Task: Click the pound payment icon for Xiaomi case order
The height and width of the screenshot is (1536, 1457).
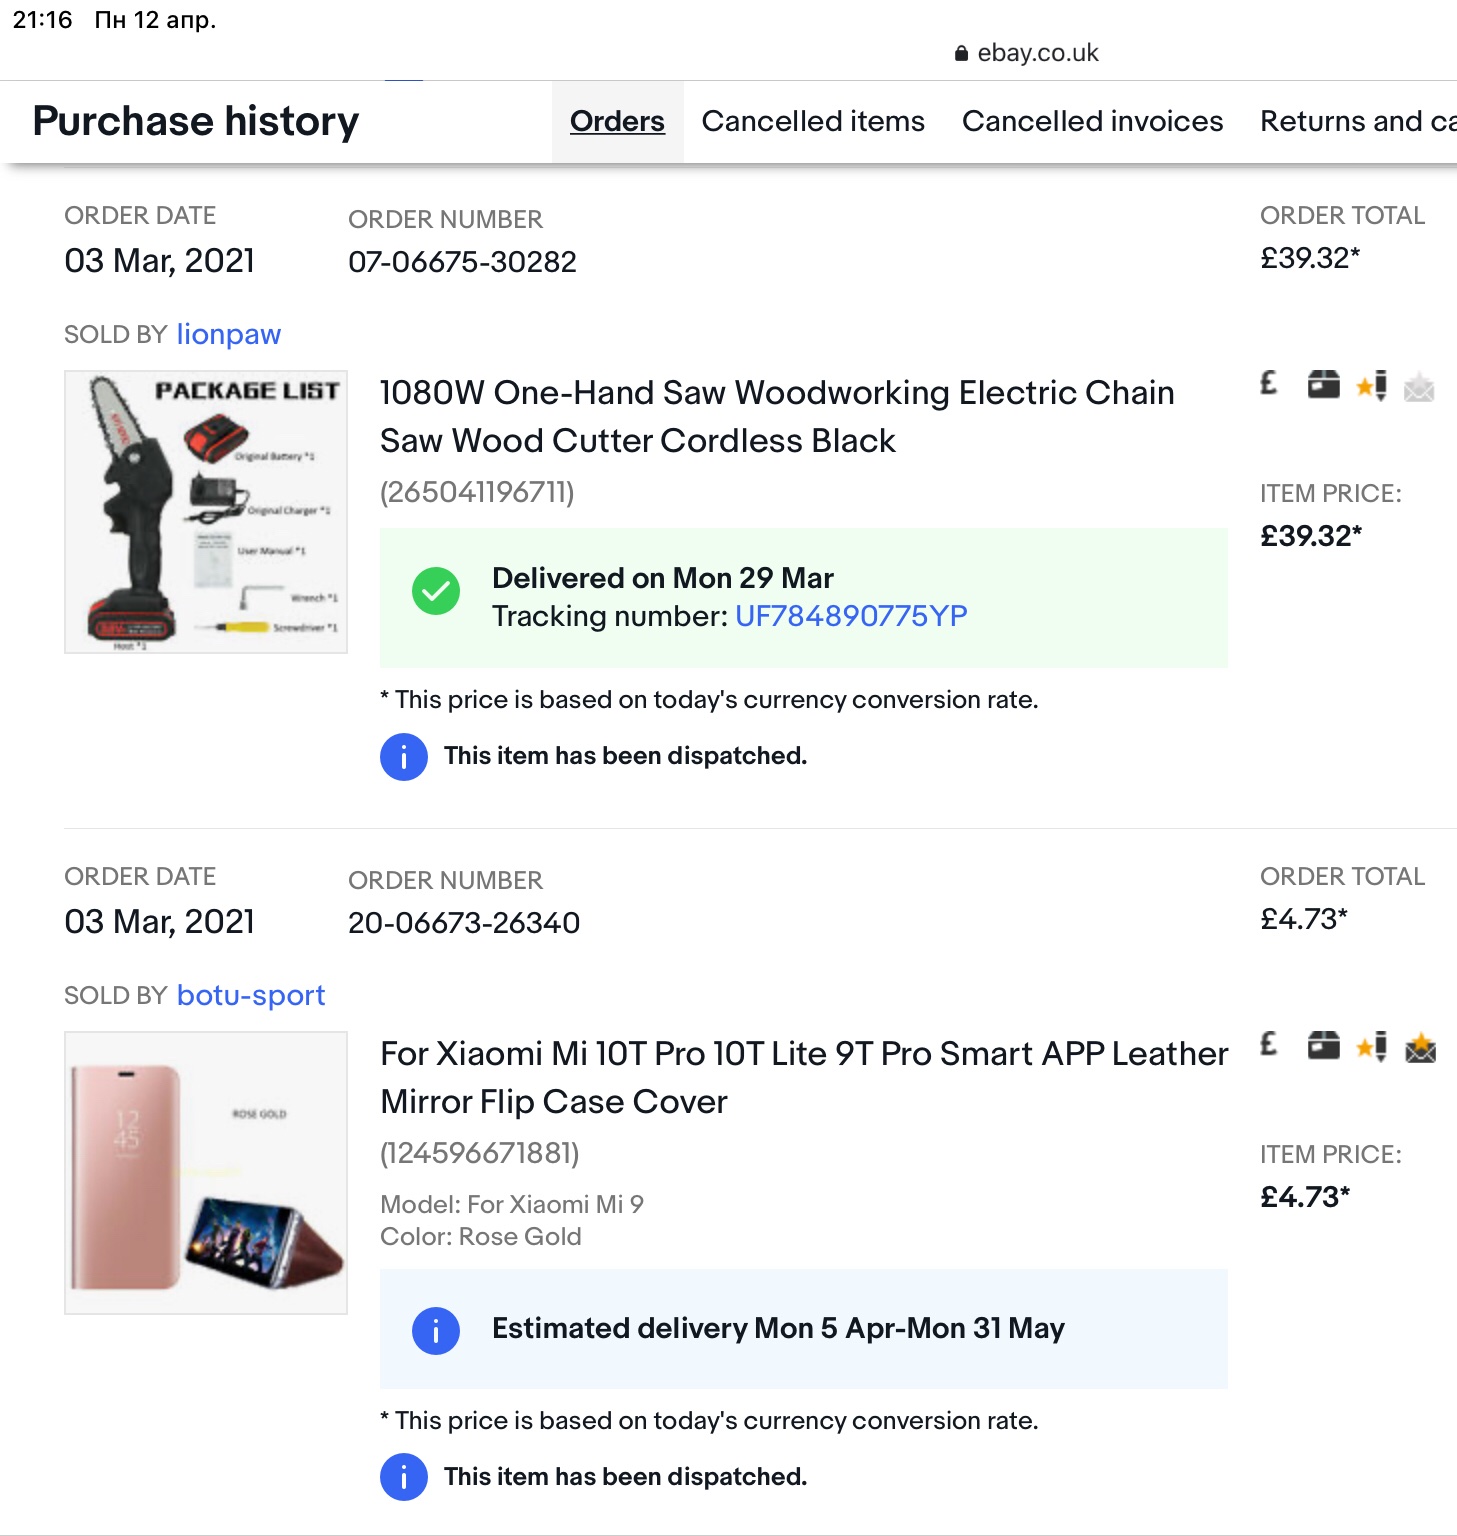Action: 1269,1045
